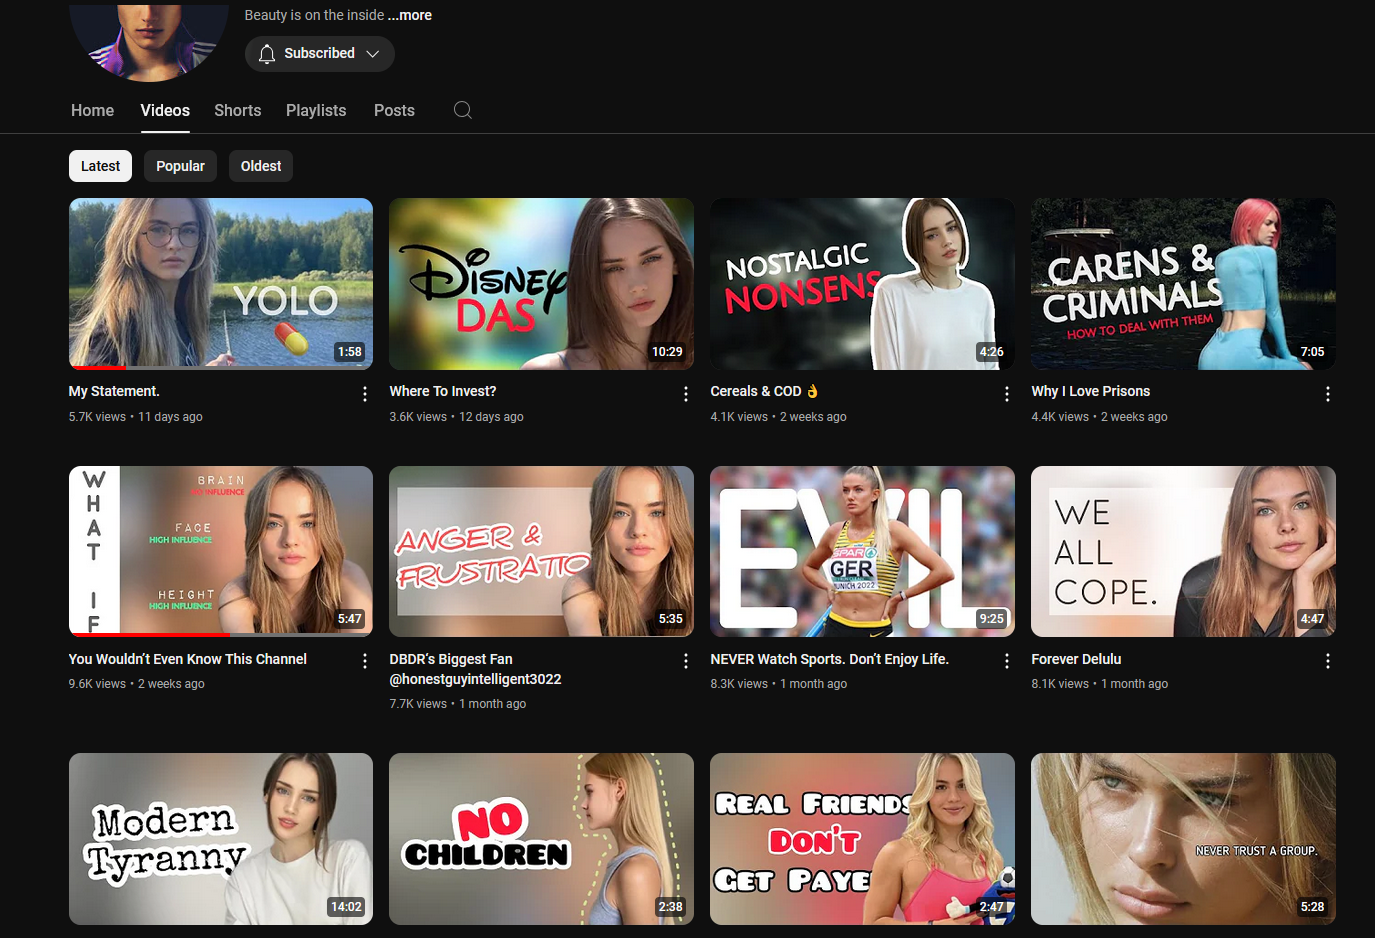Click the Why I Love Prisons title

pyautogui.click(x=1090, y=391)
